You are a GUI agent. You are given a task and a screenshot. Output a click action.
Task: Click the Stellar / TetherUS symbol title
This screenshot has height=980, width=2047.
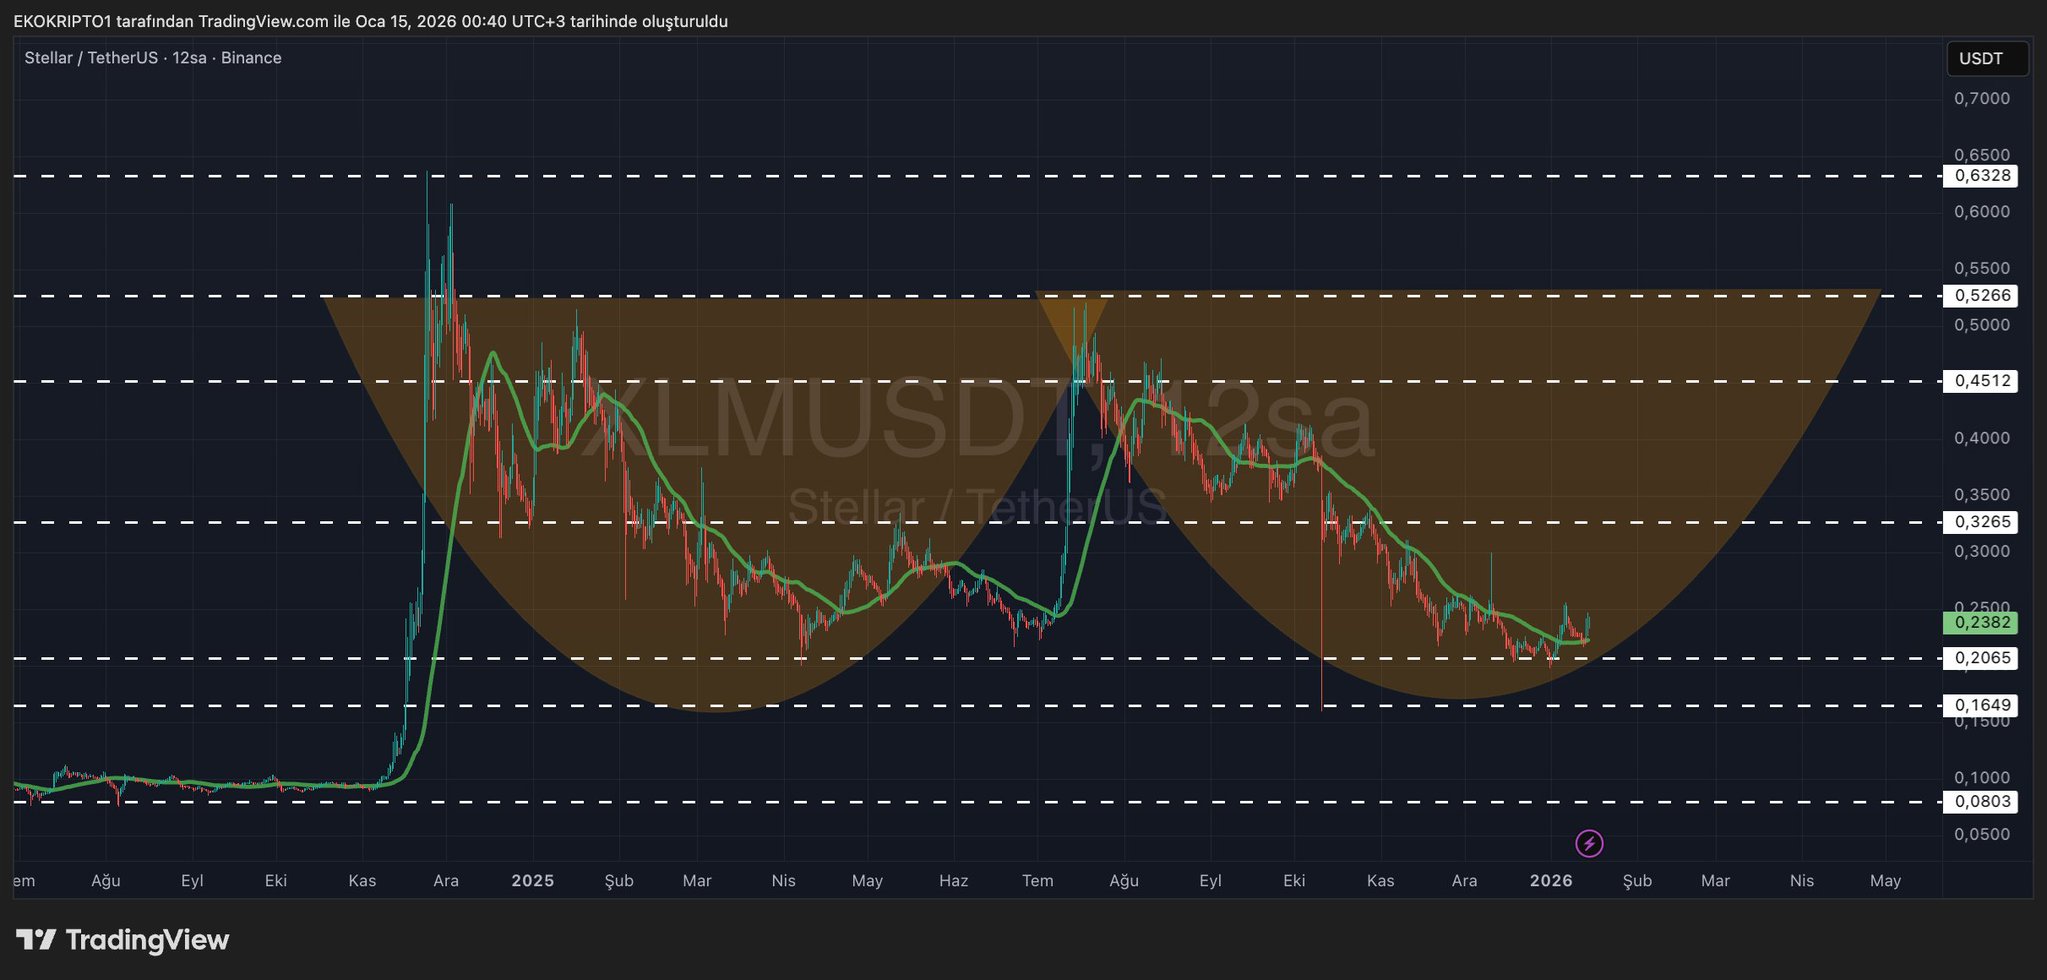91,58
